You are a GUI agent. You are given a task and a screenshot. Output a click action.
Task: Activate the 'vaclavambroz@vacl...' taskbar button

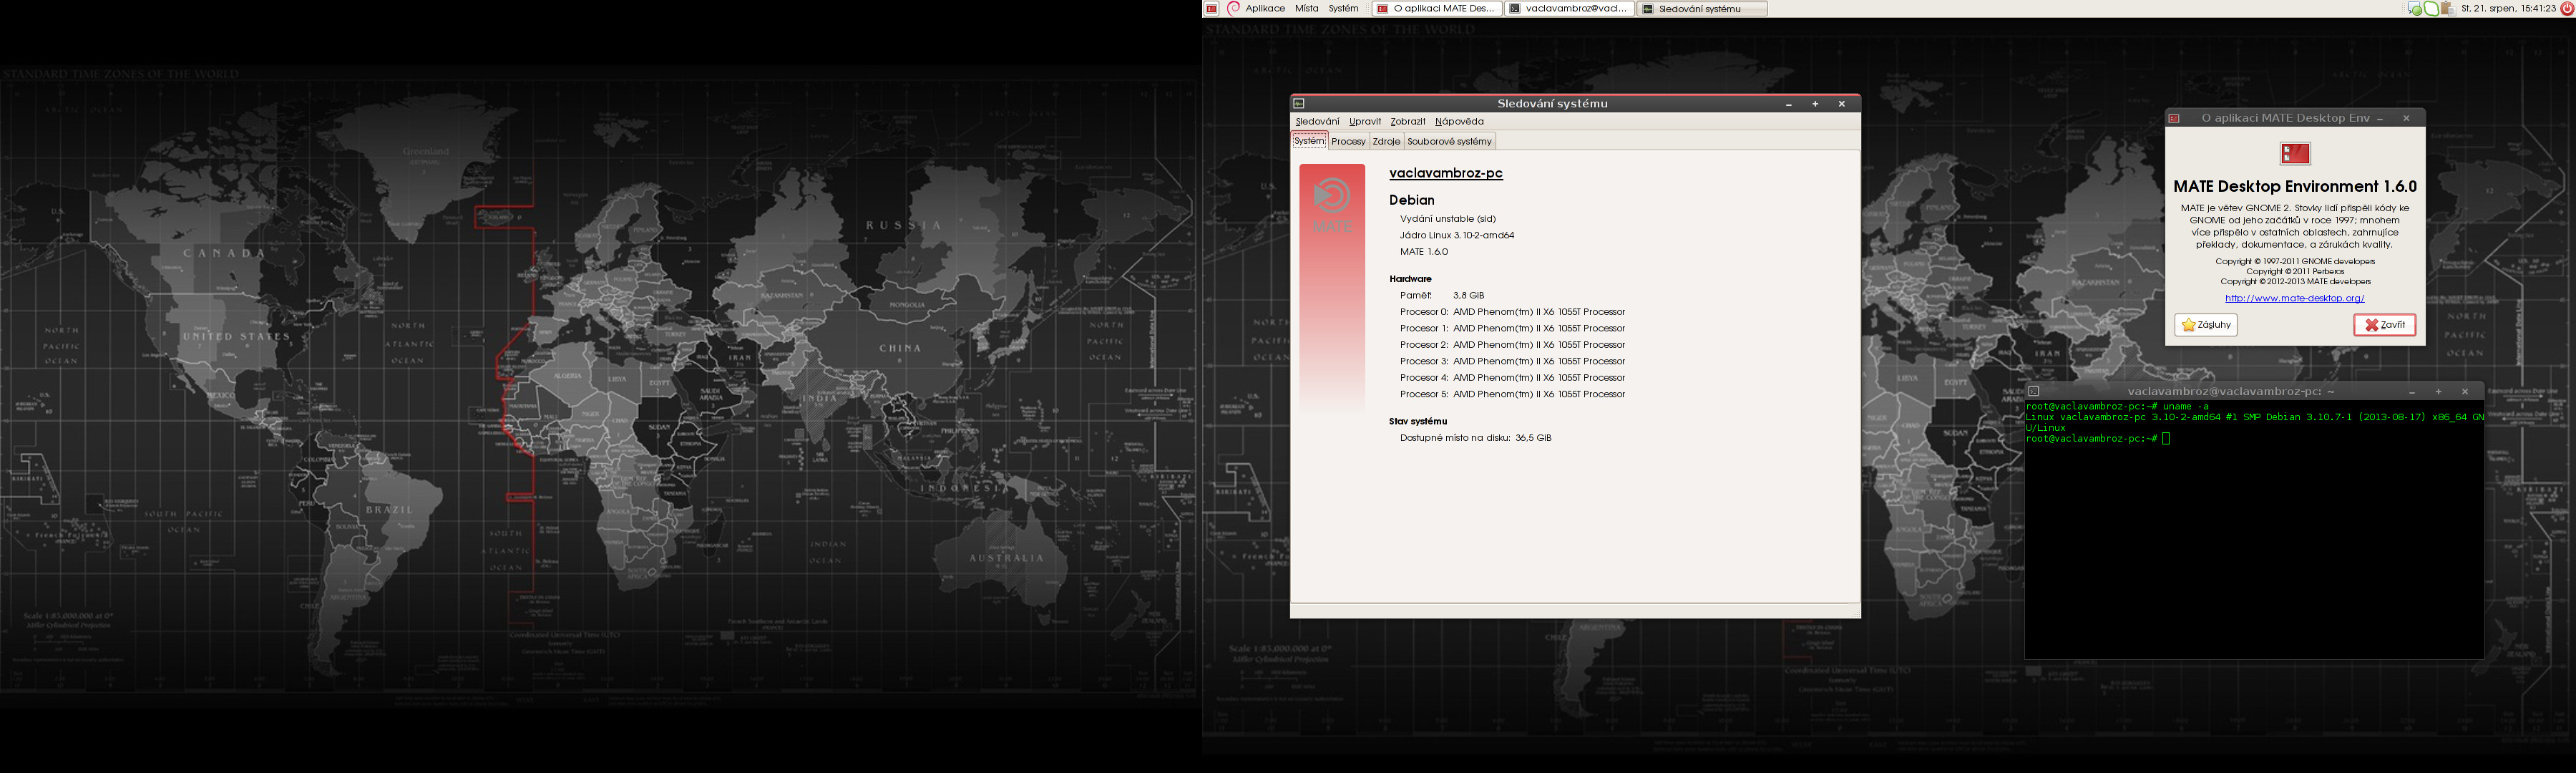coord(1569,8)
